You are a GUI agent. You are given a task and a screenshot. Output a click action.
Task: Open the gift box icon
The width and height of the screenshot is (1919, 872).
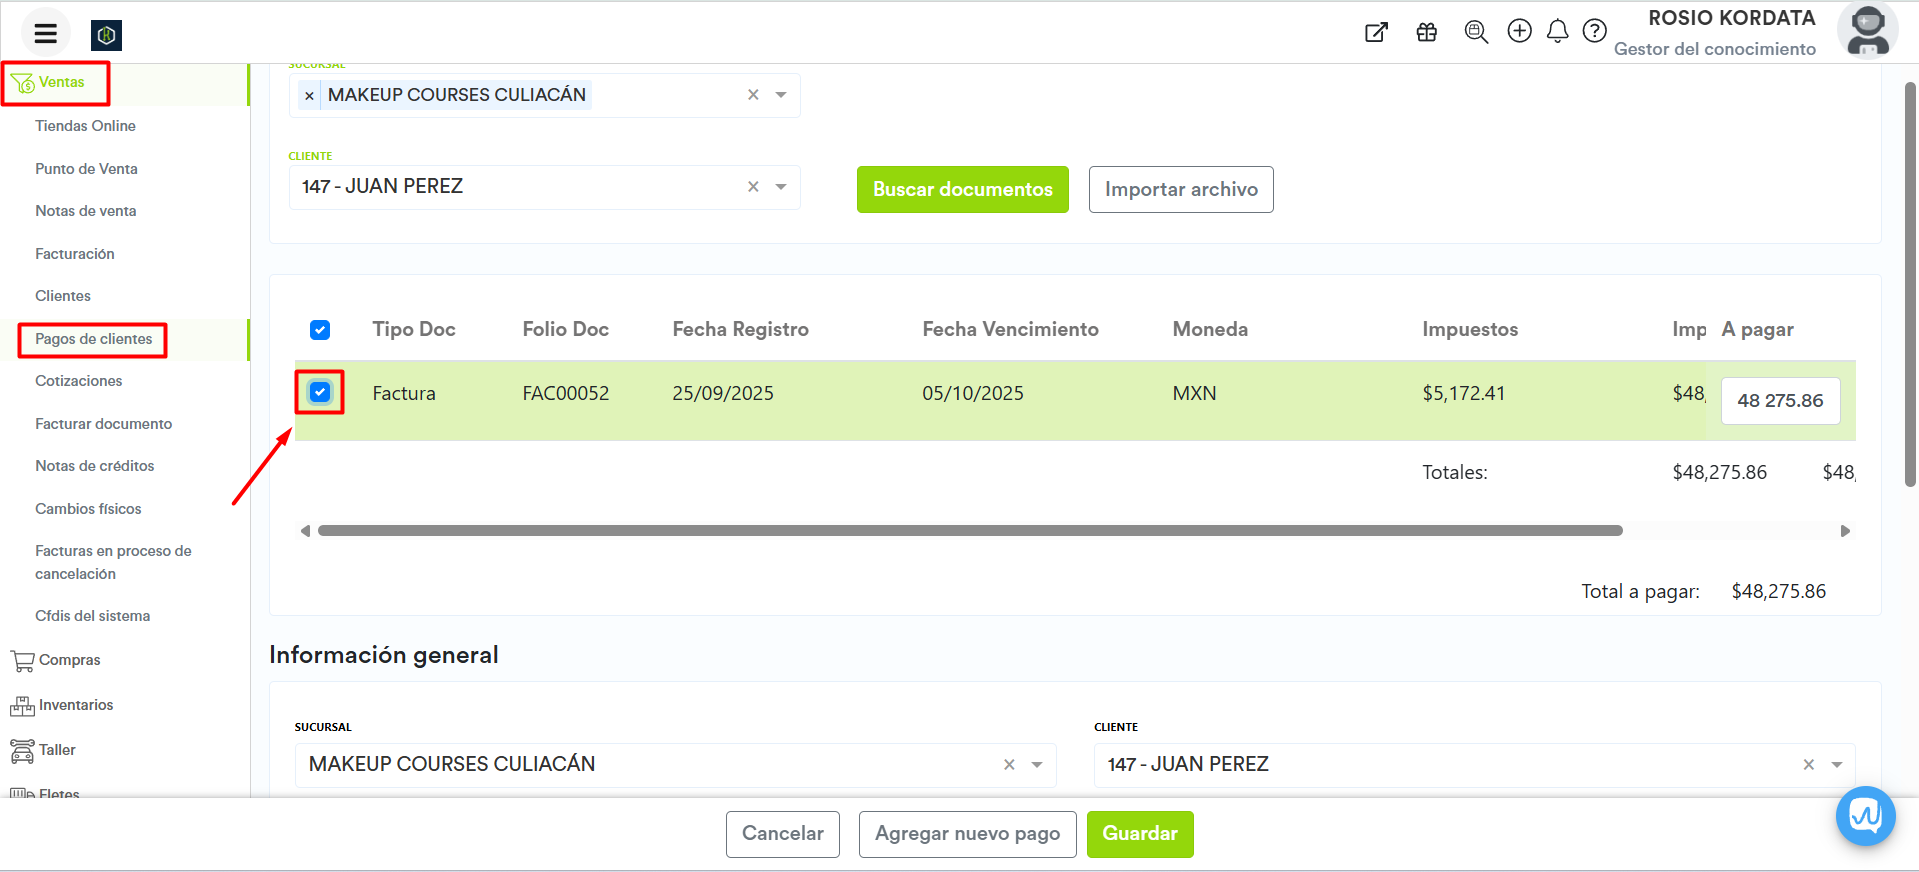pyautogui.click(x=1426, y=32)
